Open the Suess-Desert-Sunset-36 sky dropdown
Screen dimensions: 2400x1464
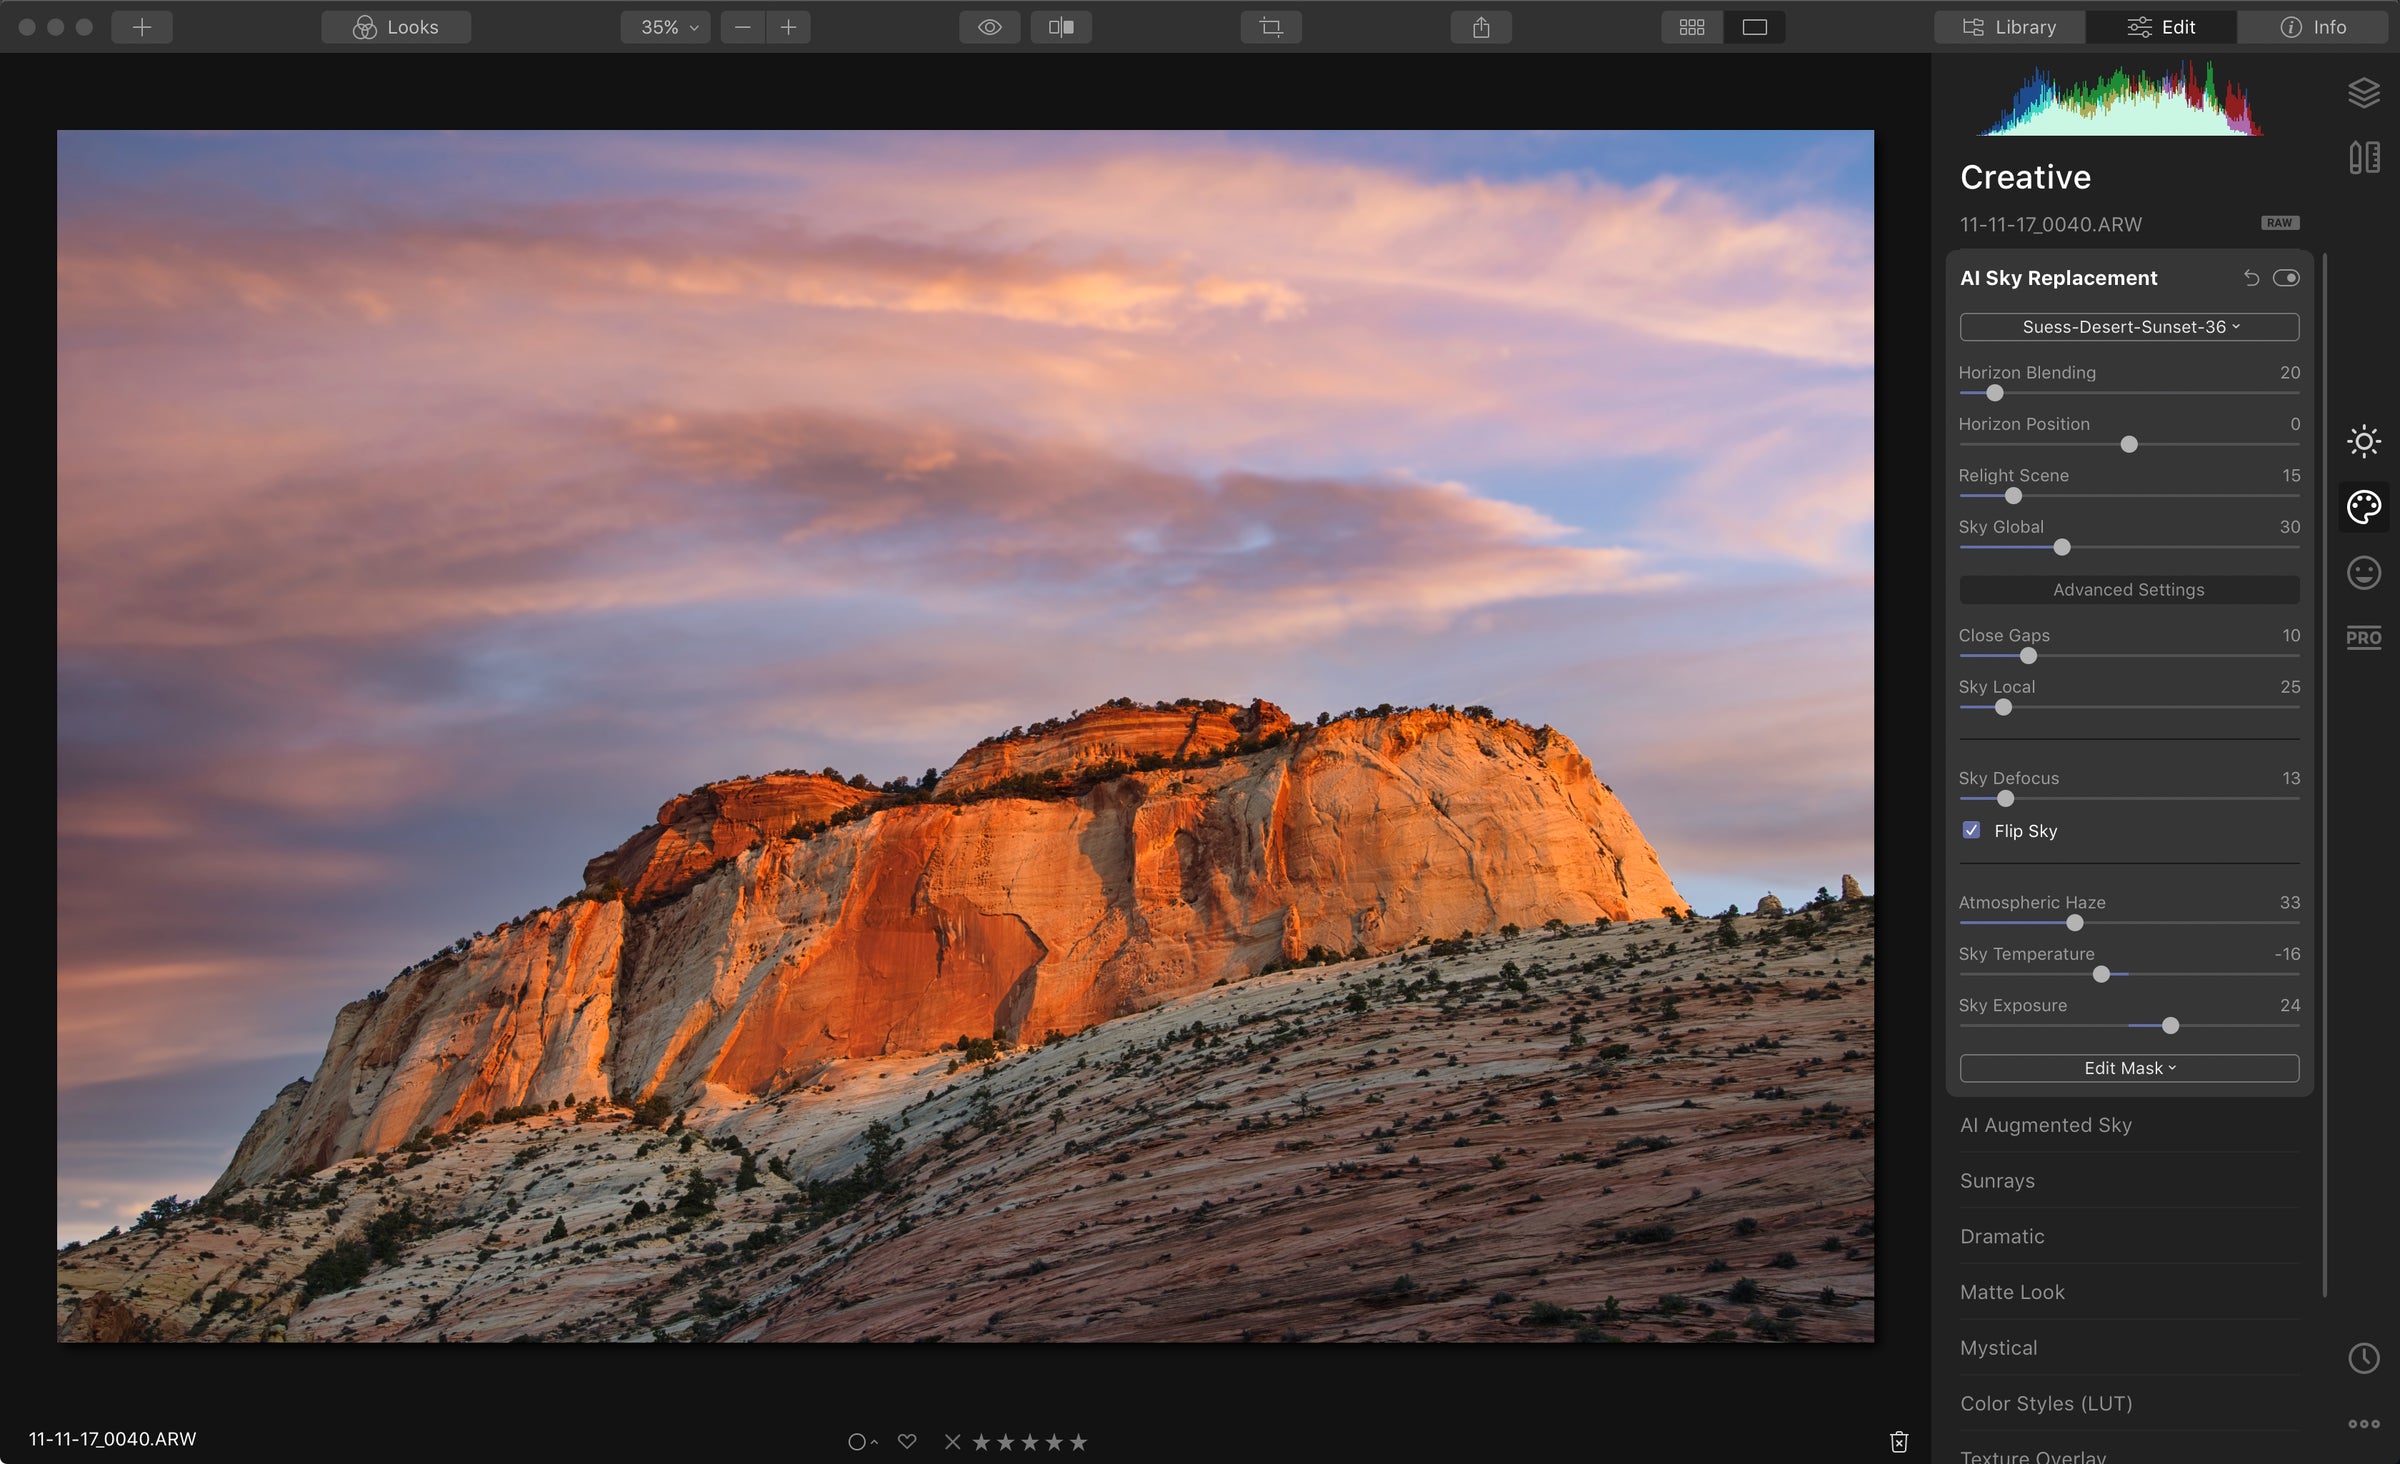2129,327
